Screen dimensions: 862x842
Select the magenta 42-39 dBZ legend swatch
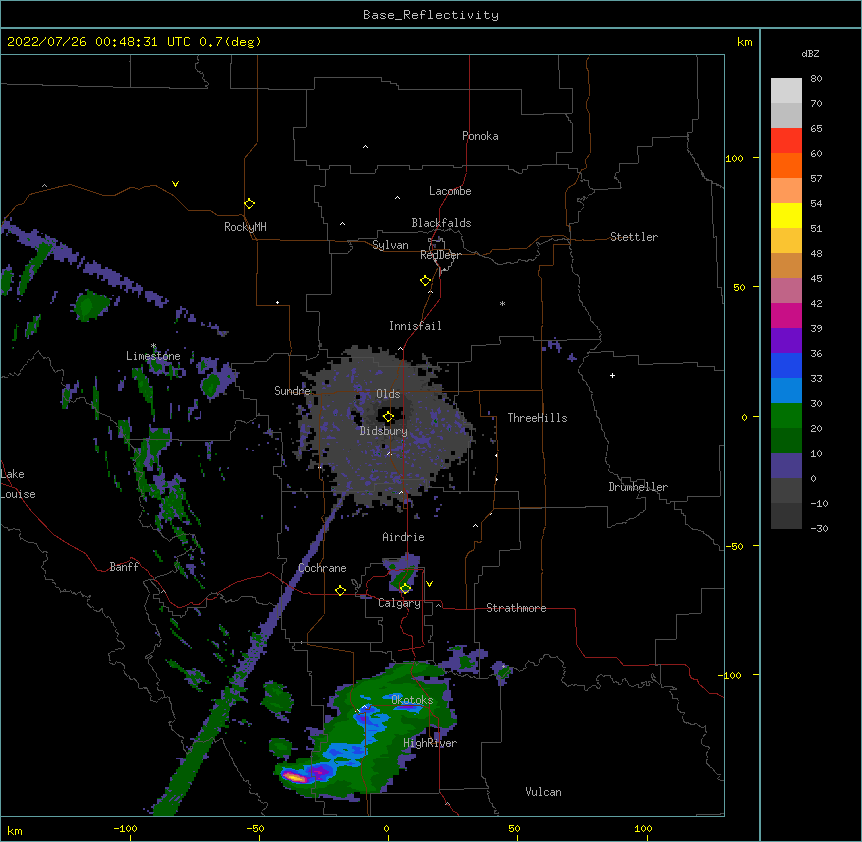click(786, 315)
